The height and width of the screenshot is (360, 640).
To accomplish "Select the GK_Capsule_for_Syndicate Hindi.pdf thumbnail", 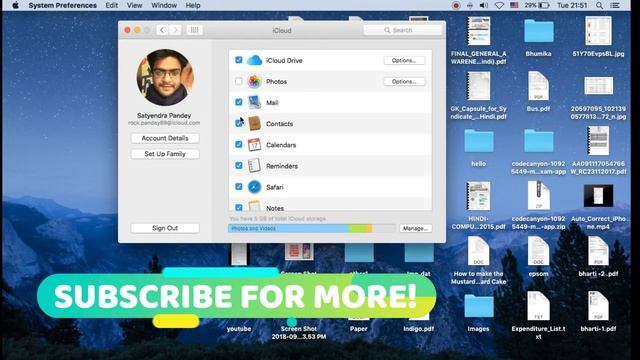I will click(x=478, y=86).
